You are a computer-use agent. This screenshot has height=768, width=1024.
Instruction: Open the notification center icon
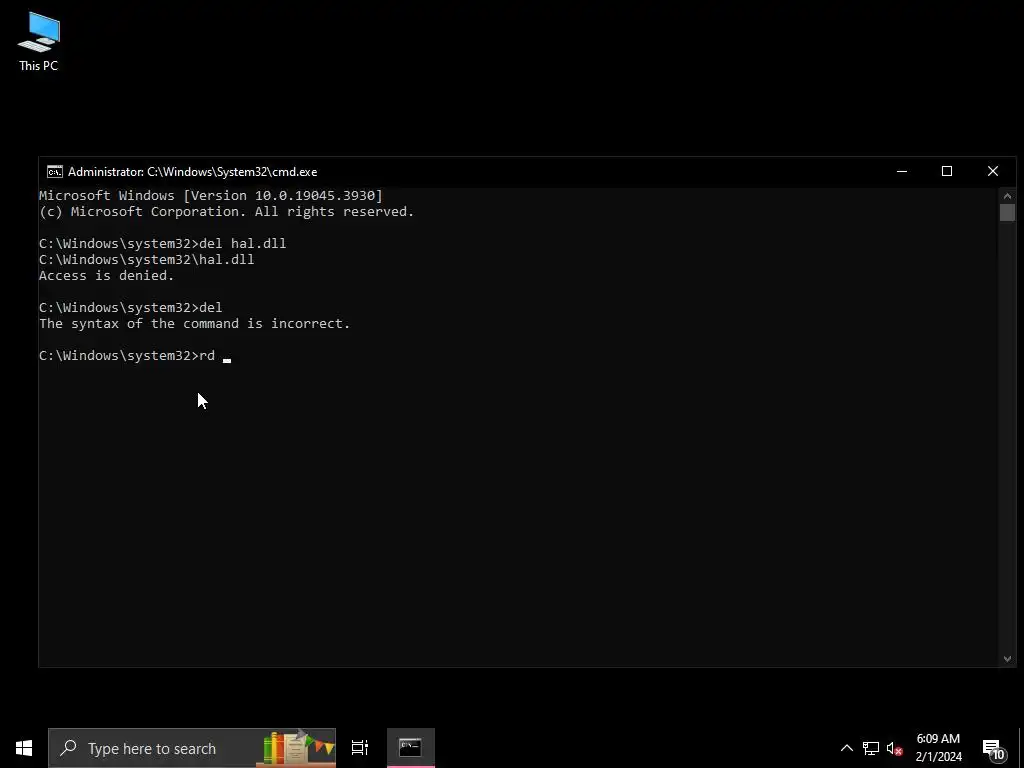click(994, 749)
